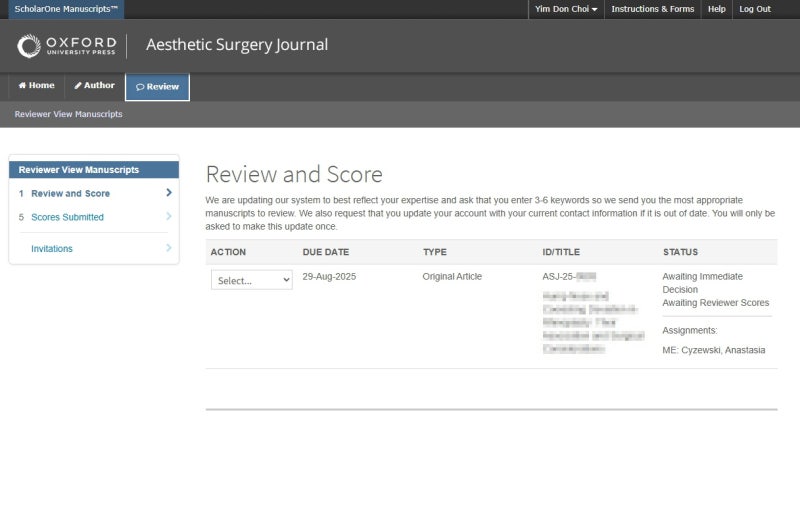Screen dimensions: 800x523
Task: Click the TYPE column header
Action: pyautogui.click(x=435, y=252)
